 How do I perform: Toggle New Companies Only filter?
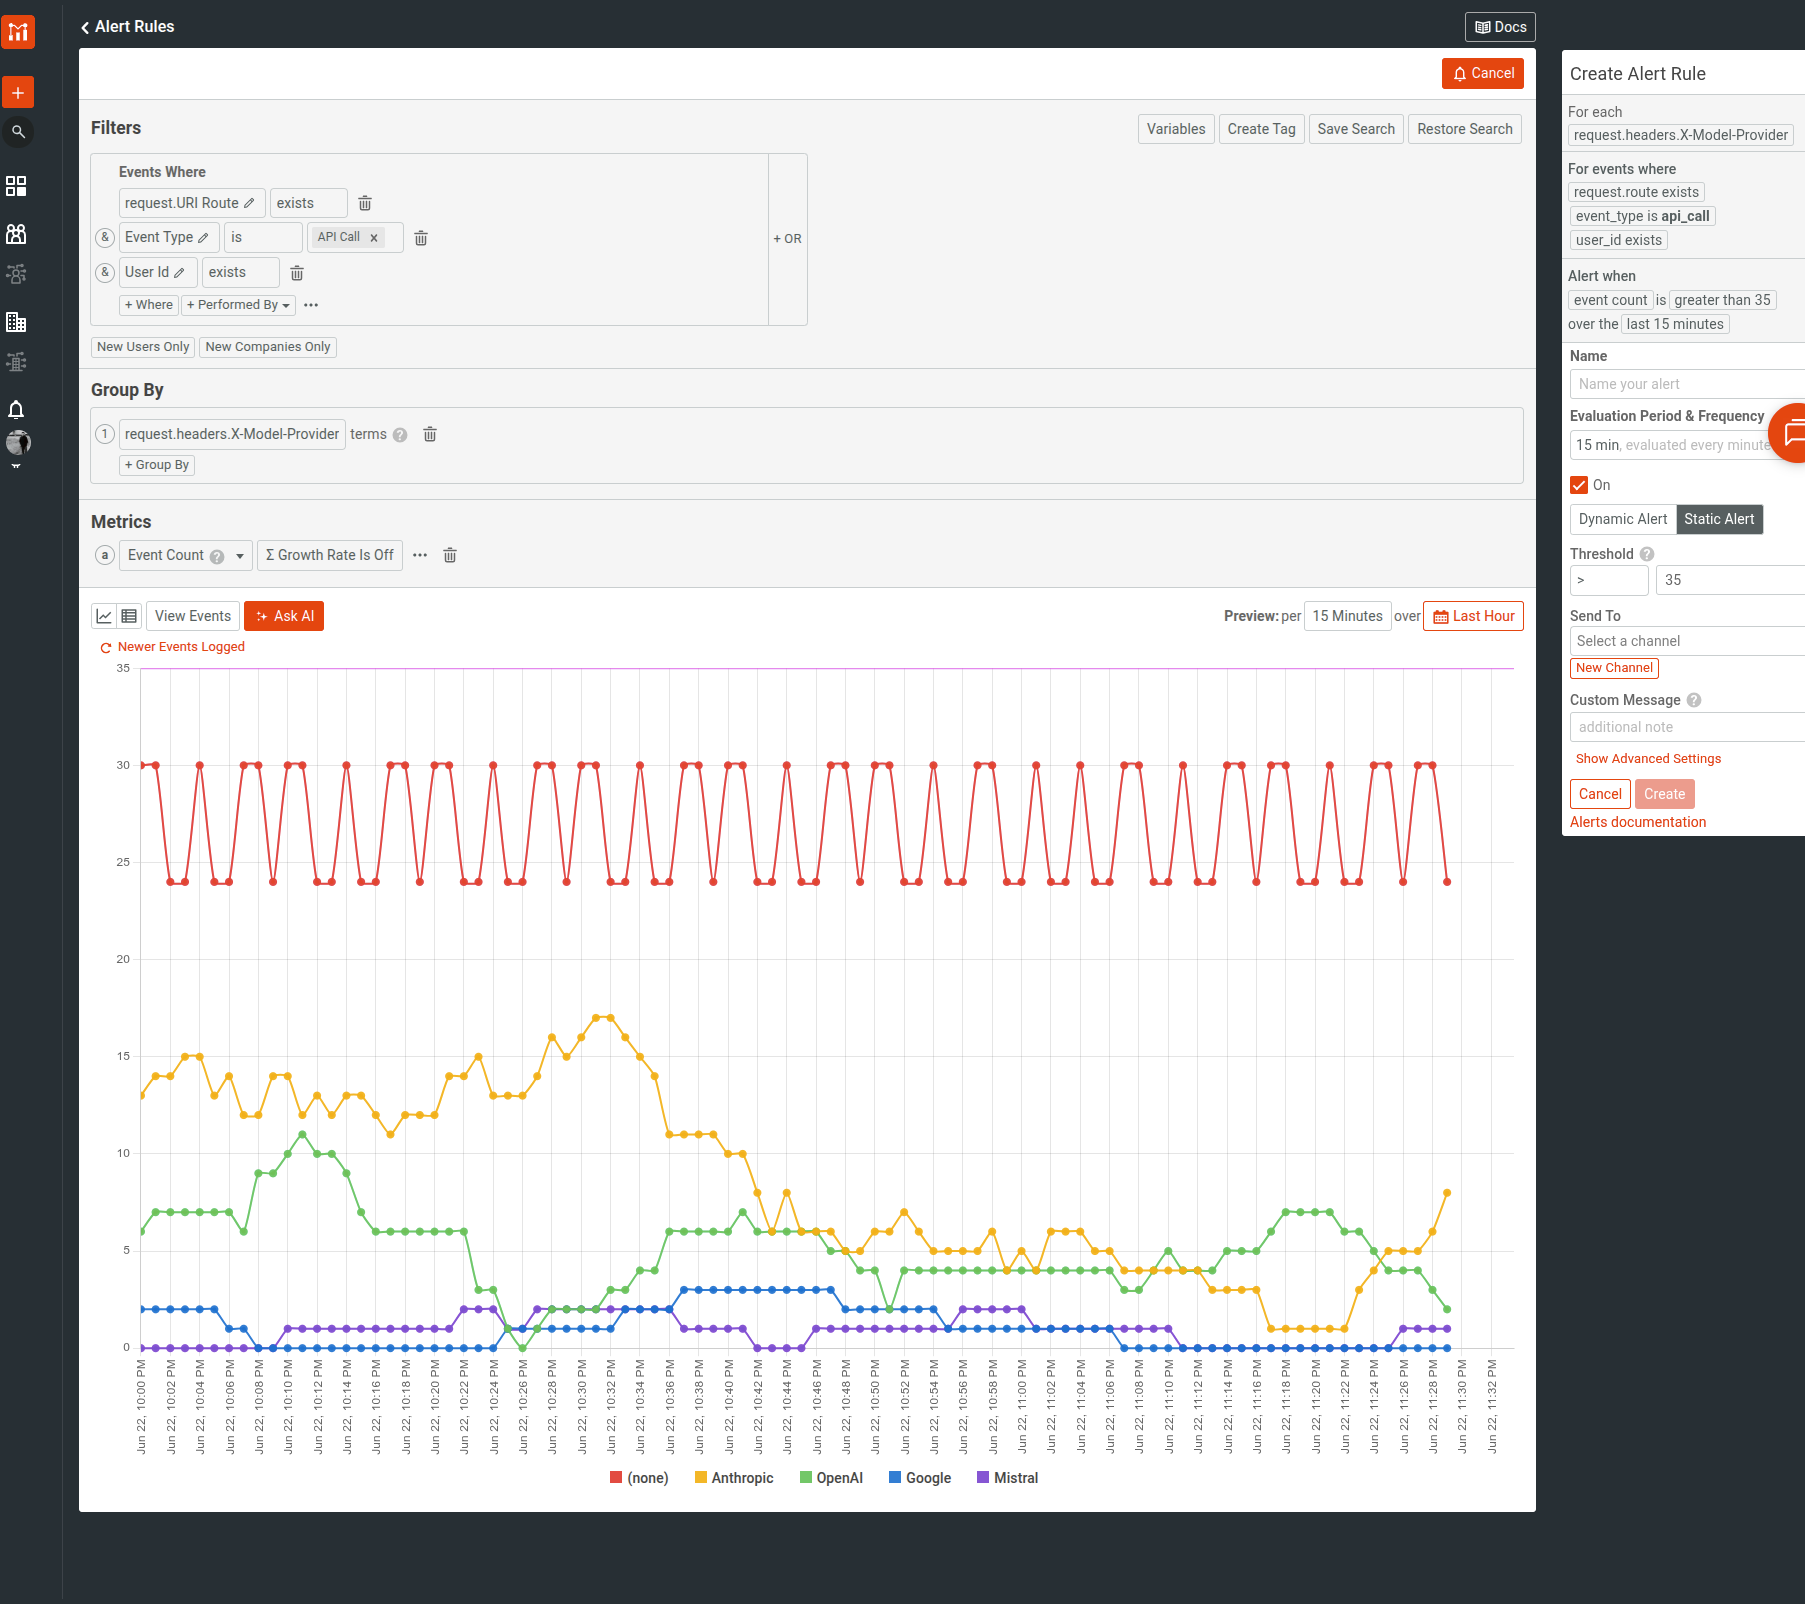[268, 347]
